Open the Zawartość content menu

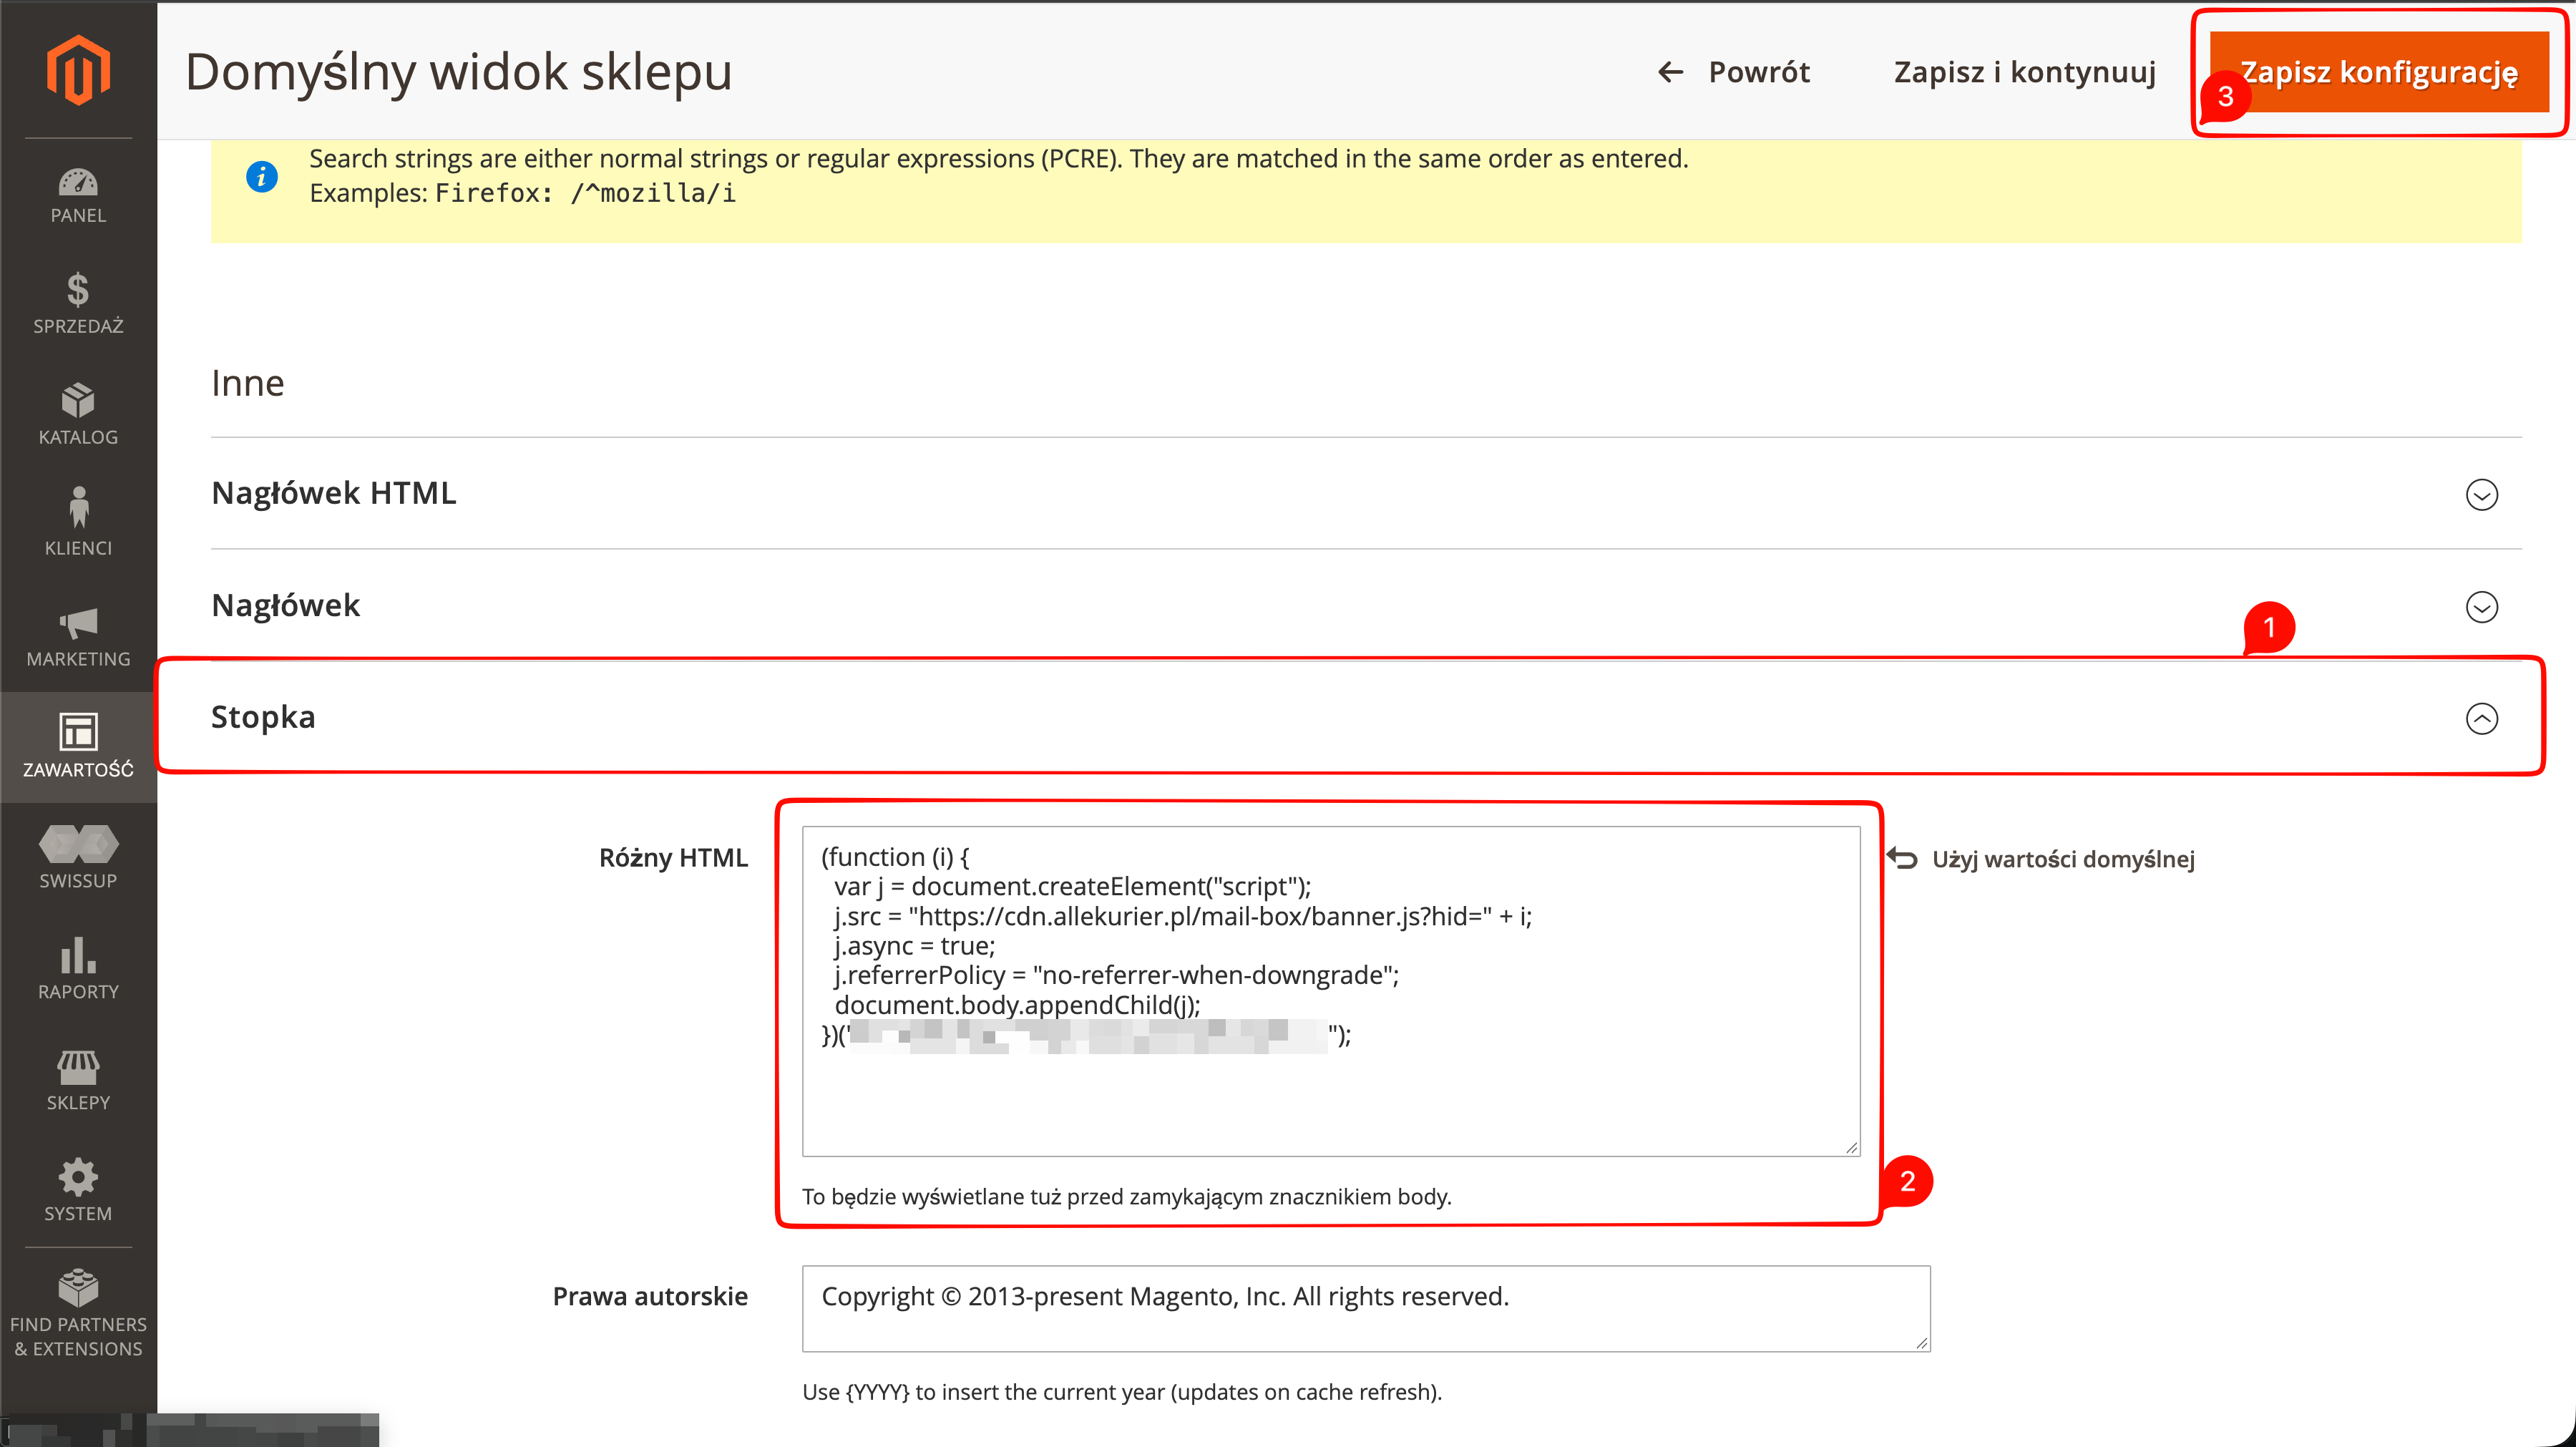[x=78, y=747]
